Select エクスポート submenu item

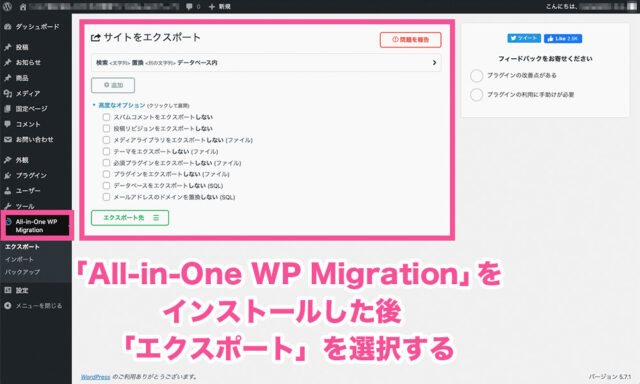pyautogui.click(x=22, y=246)
